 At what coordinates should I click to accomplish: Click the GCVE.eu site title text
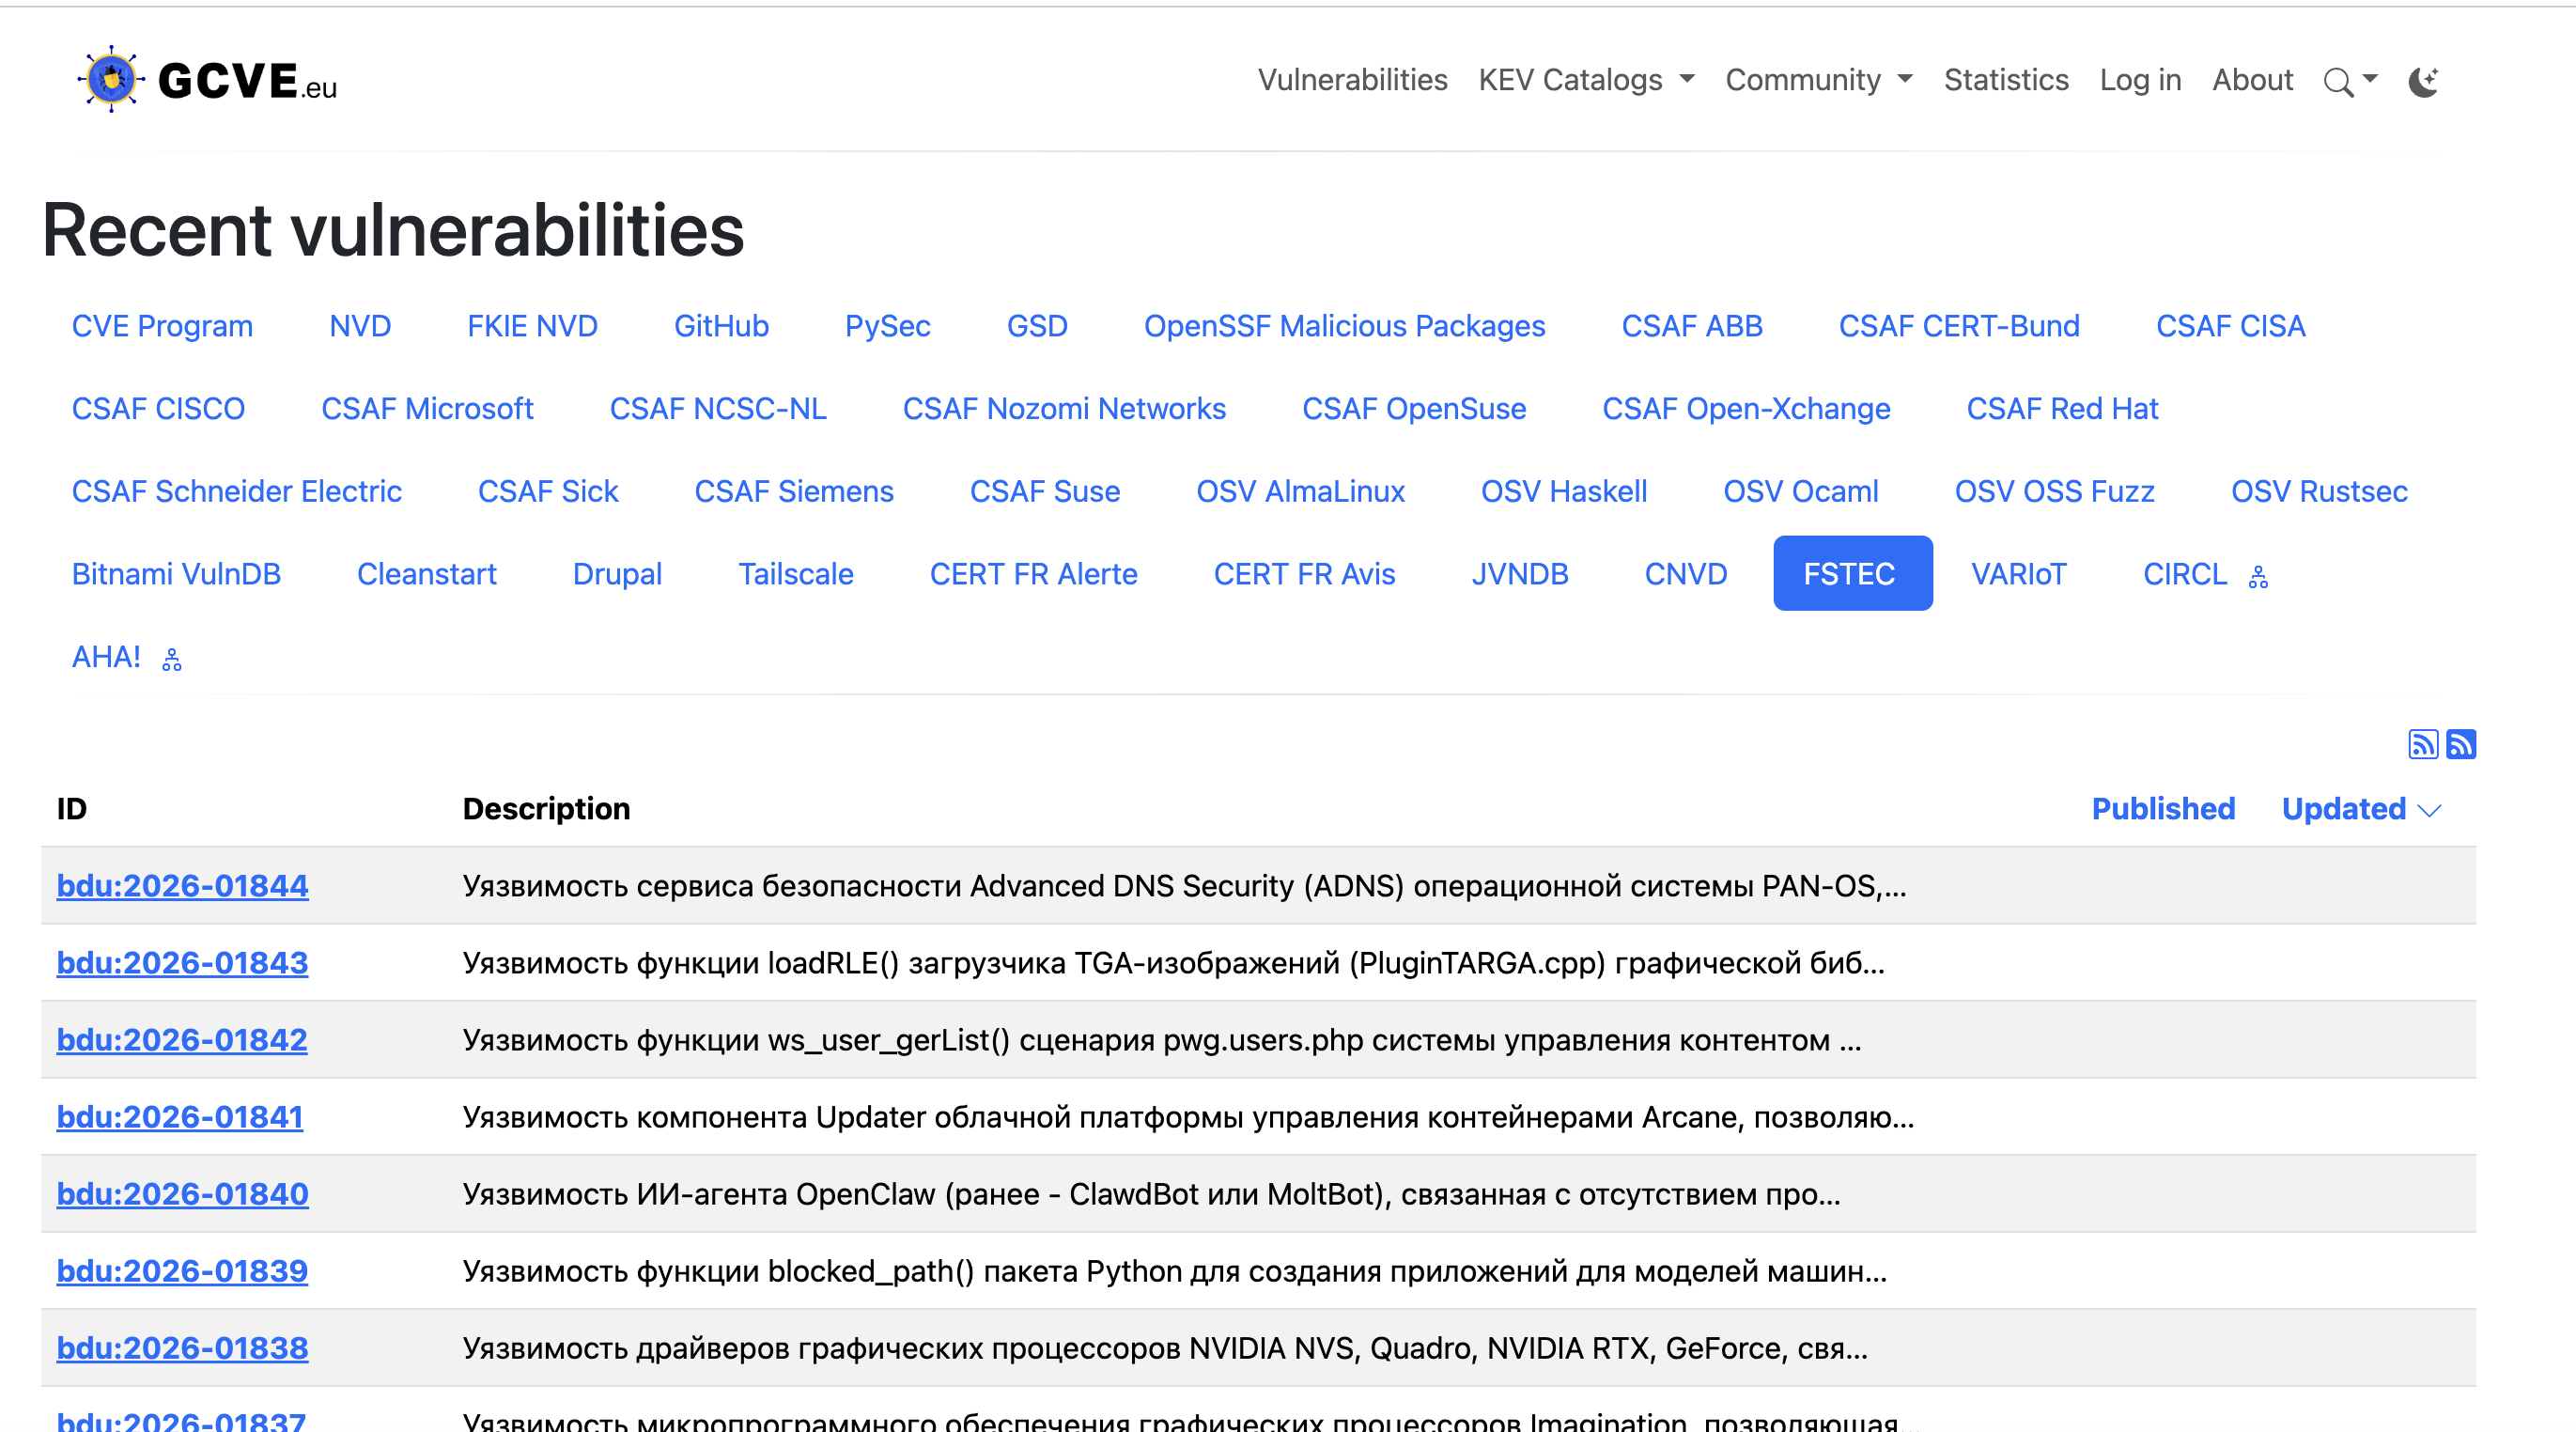247,81
